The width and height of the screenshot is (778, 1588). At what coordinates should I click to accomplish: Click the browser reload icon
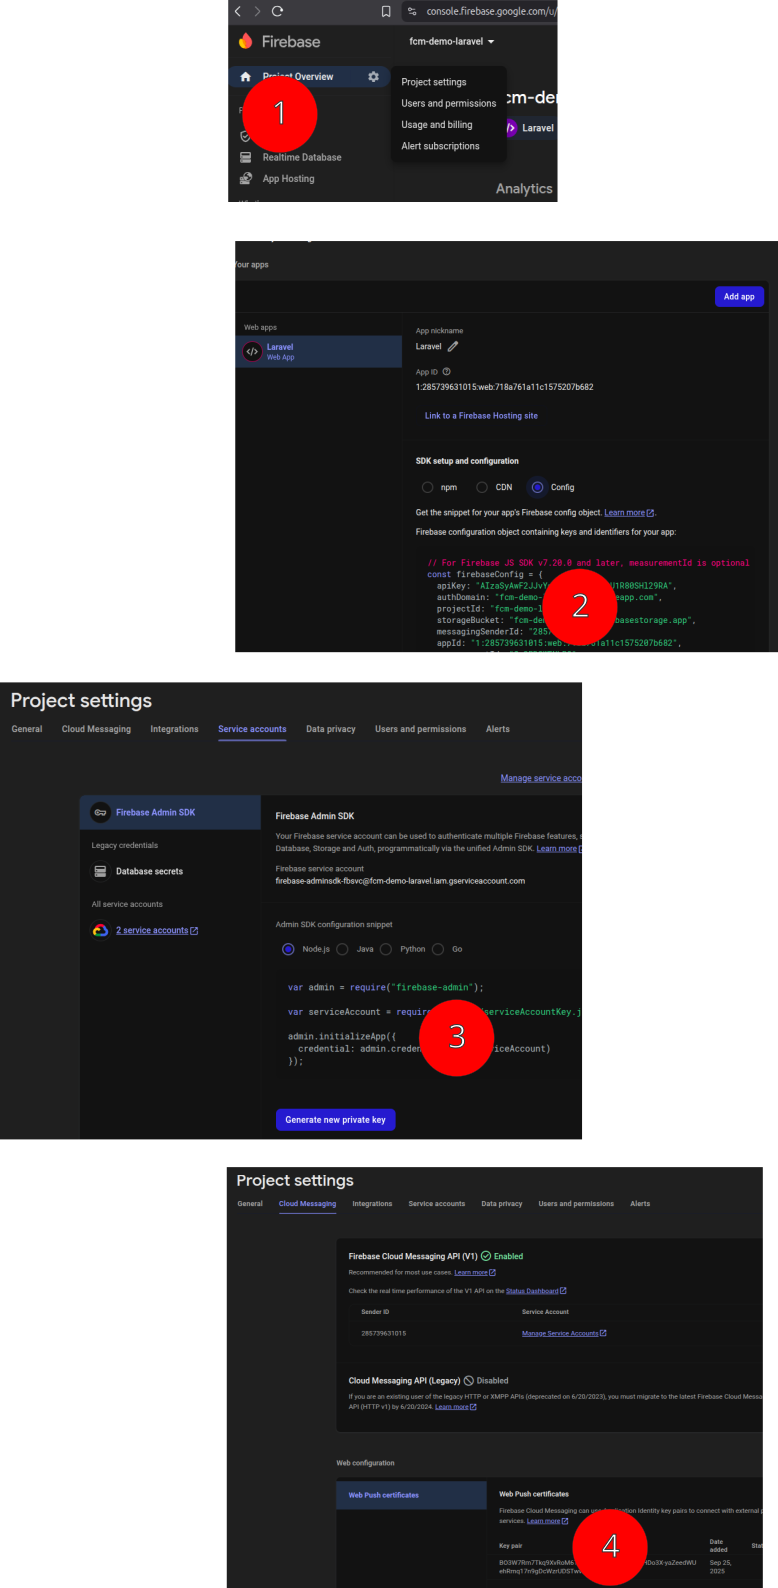point(277,11)
